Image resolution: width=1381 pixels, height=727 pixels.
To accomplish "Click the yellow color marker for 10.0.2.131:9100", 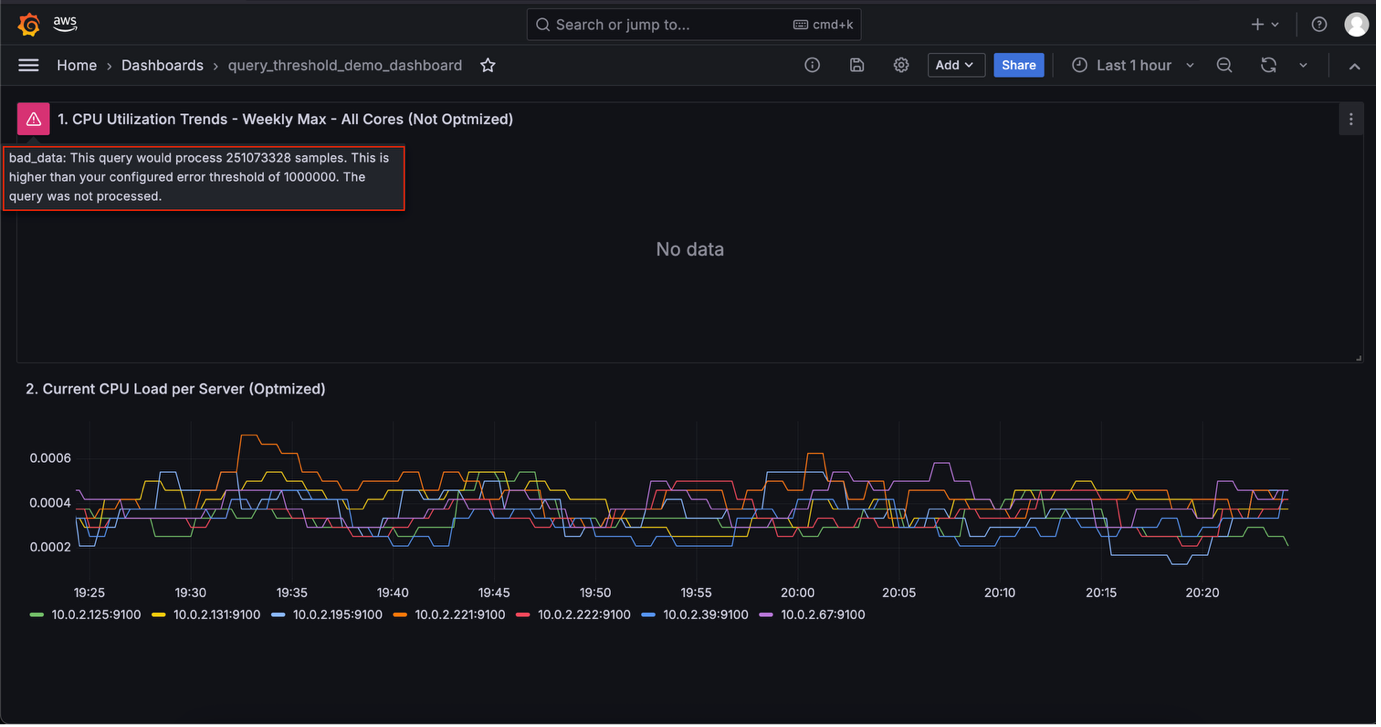I will click(x=157, y=614).
